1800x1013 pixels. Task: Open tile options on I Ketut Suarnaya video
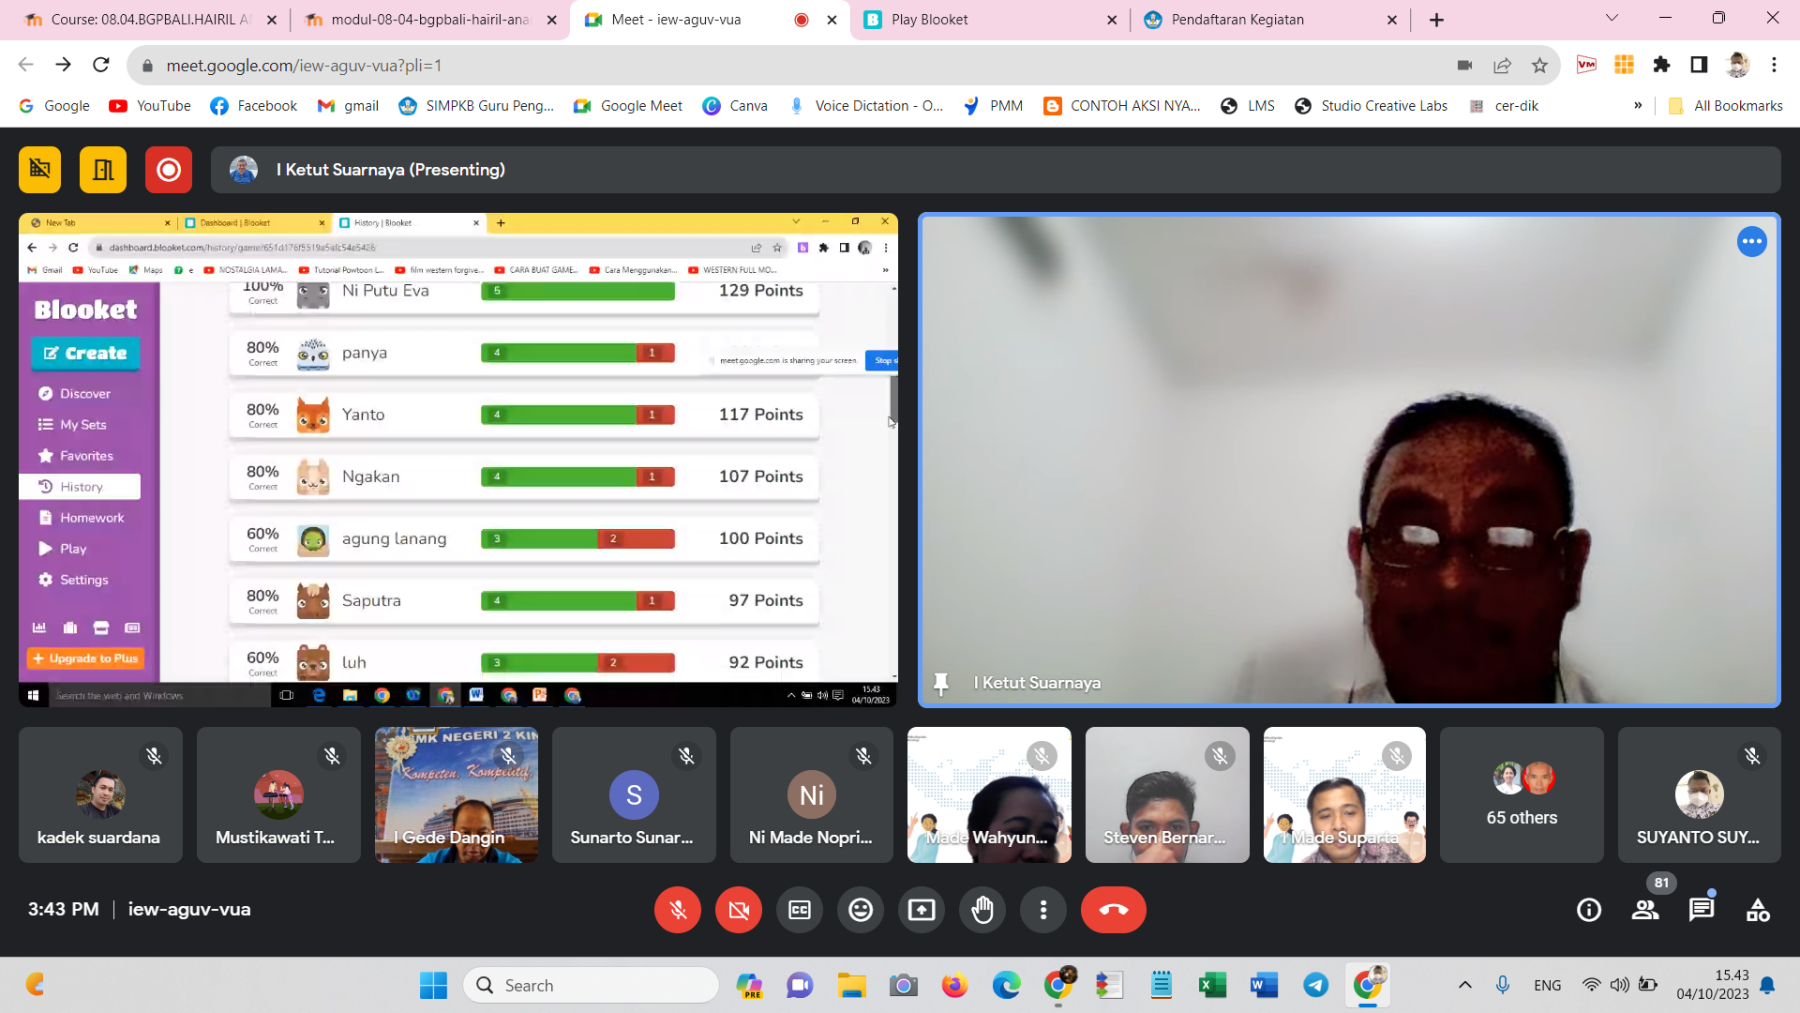click(1751, 242)
